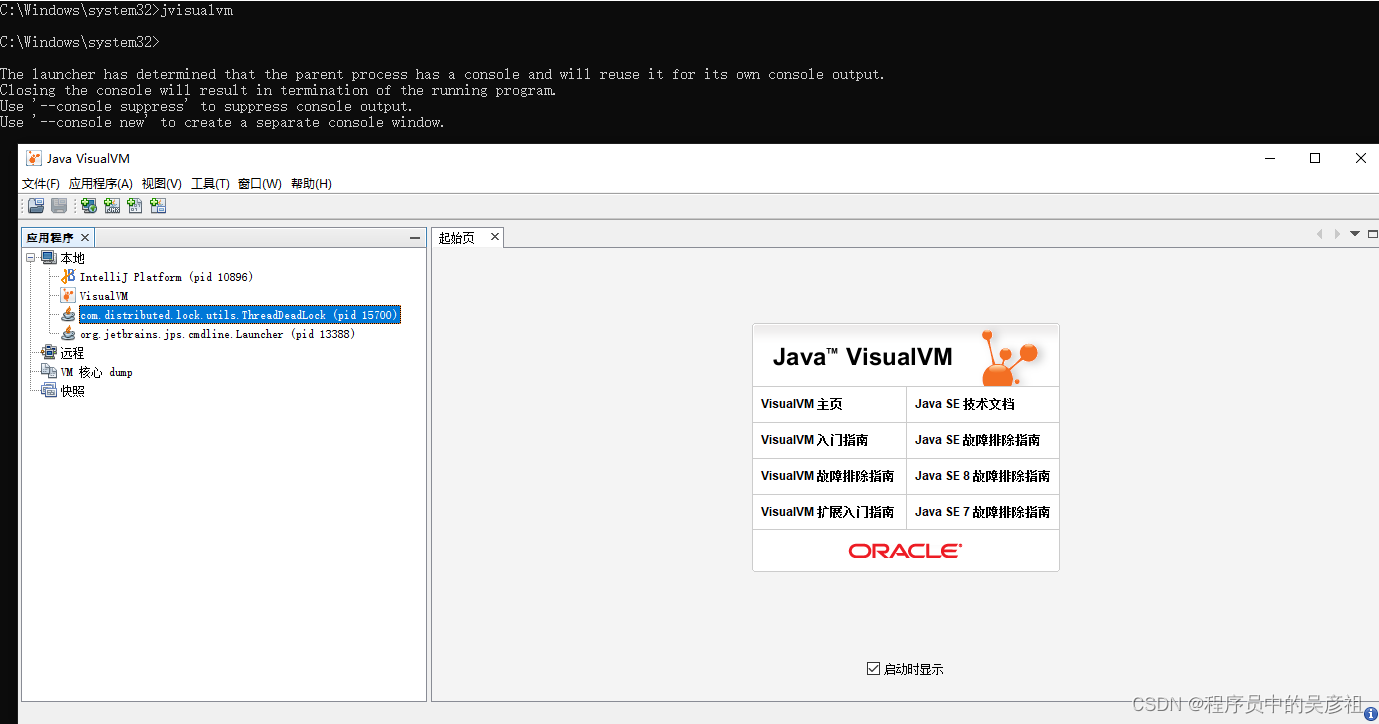Screen dimensions: 1379x724
Task: Click the previous document left arrow
Action: point(1319,233)
